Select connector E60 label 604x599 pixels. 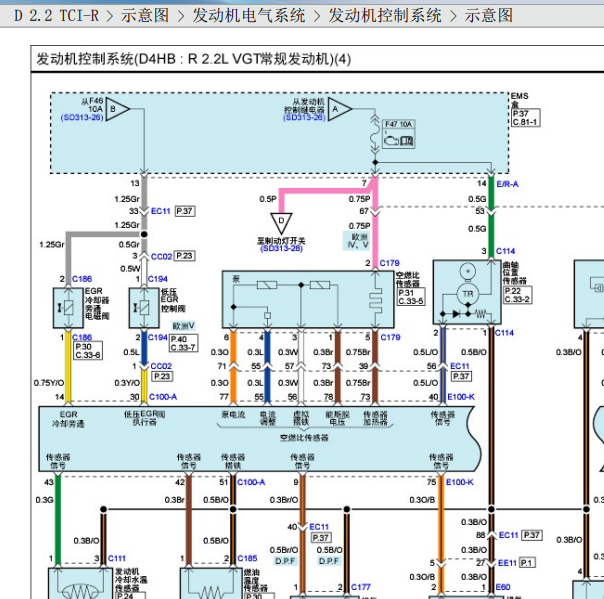click(x=503, y=587)
